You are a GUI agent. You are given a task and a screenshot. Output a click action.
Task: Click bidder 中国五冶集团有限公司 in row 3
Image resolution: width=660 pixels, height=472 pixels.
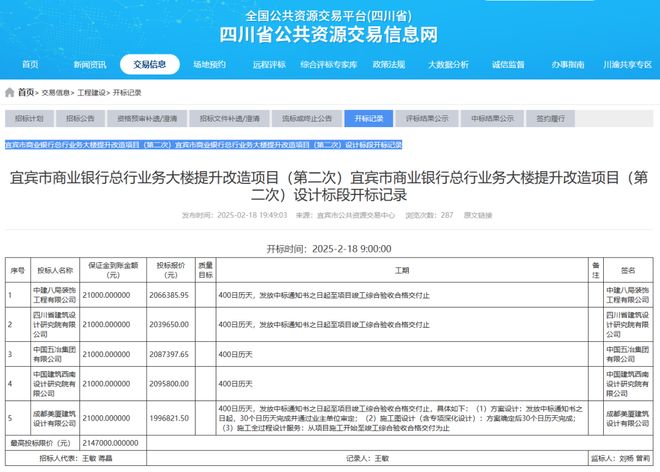[x=55, y=354]
